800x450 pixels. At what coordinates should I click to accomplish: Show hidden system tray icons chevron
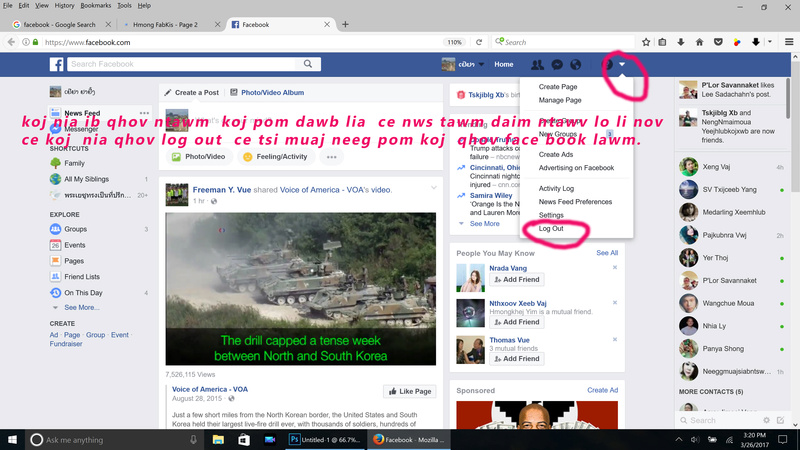pos(679,440)
